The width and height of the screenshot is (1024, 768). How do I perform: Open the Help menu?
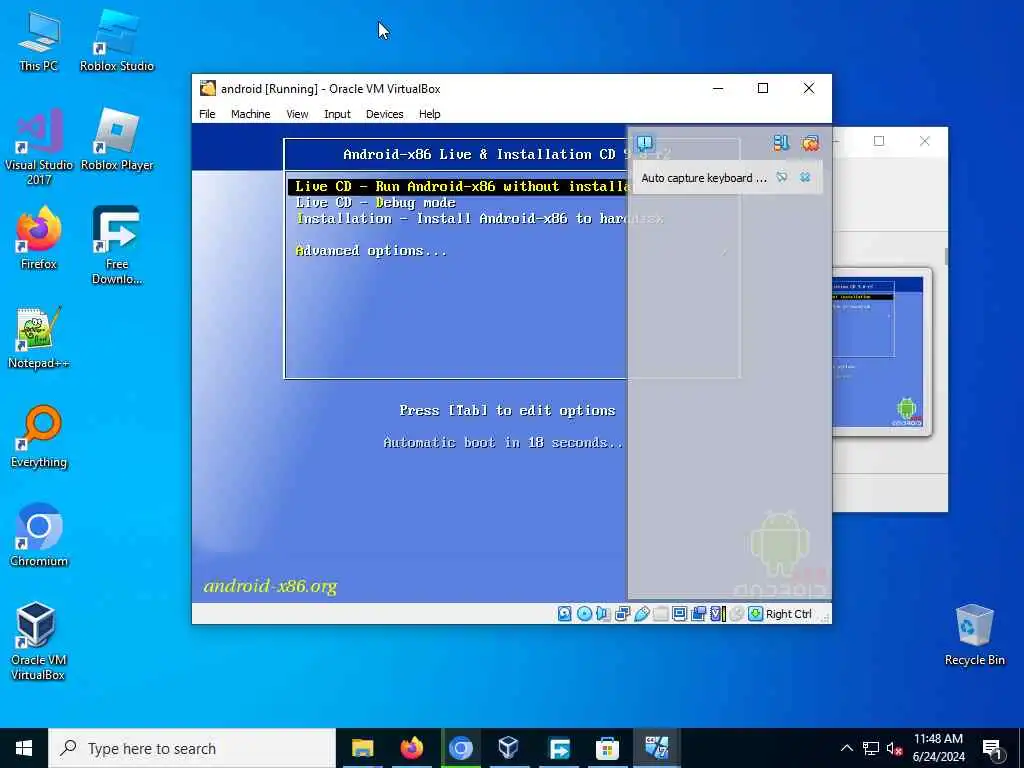coord(430,114)
